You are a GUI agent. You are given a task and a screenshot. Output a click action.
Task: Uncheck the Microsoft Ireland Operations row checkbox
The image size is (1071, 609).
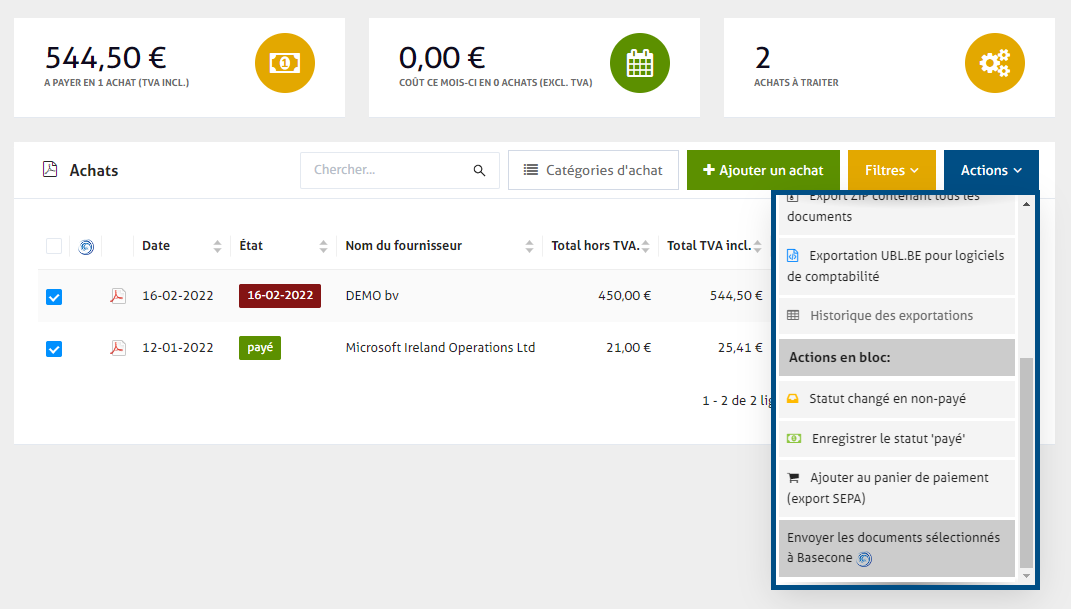[x=54, y=349]
